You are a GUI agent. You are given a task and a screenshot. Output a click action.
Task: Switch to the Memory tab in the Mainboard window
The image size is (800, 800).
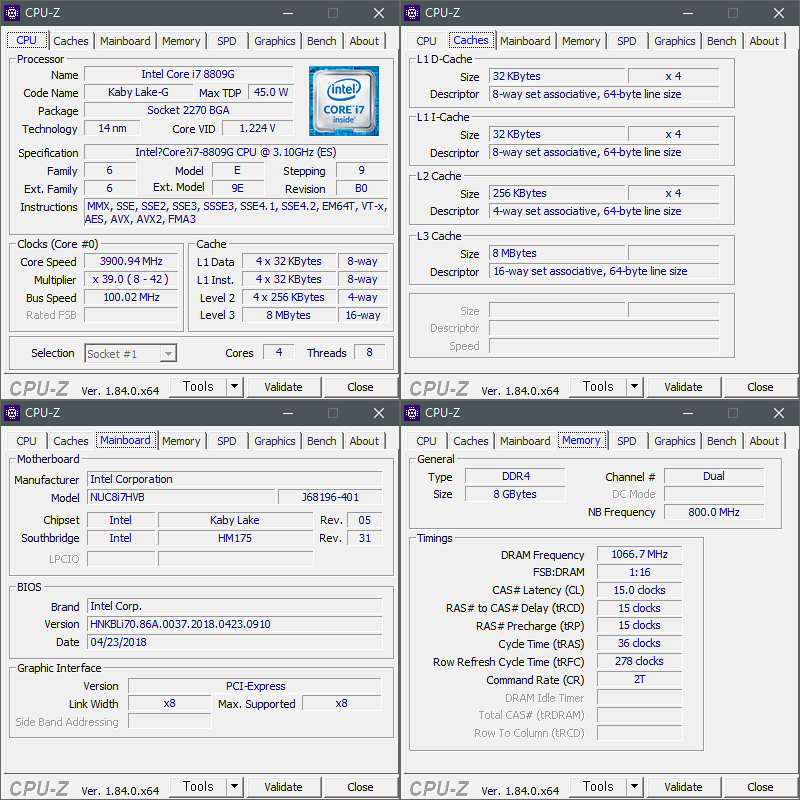click(181, 441)
